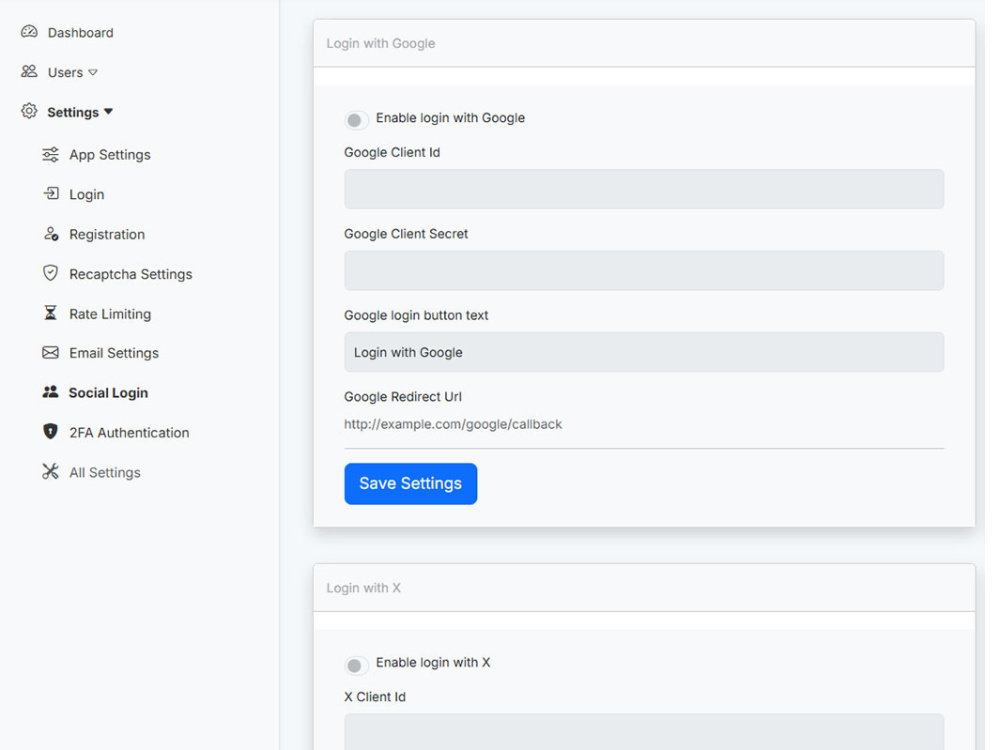Click the Settings gear icon

coord(29,111)
